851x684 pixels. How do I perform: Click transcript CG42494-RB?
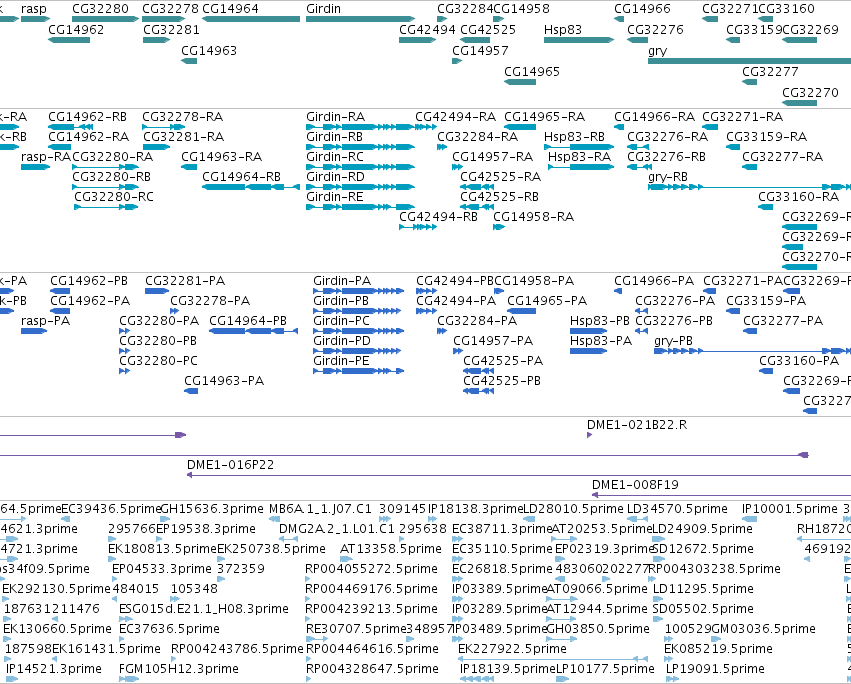coord(418,227)
